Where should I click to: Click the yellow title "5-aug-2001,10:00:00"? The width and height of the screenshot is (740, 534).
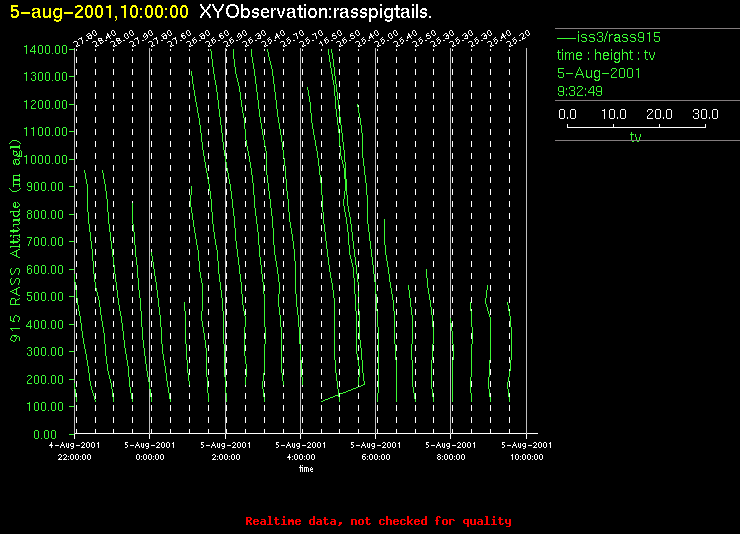coord(99,12)
